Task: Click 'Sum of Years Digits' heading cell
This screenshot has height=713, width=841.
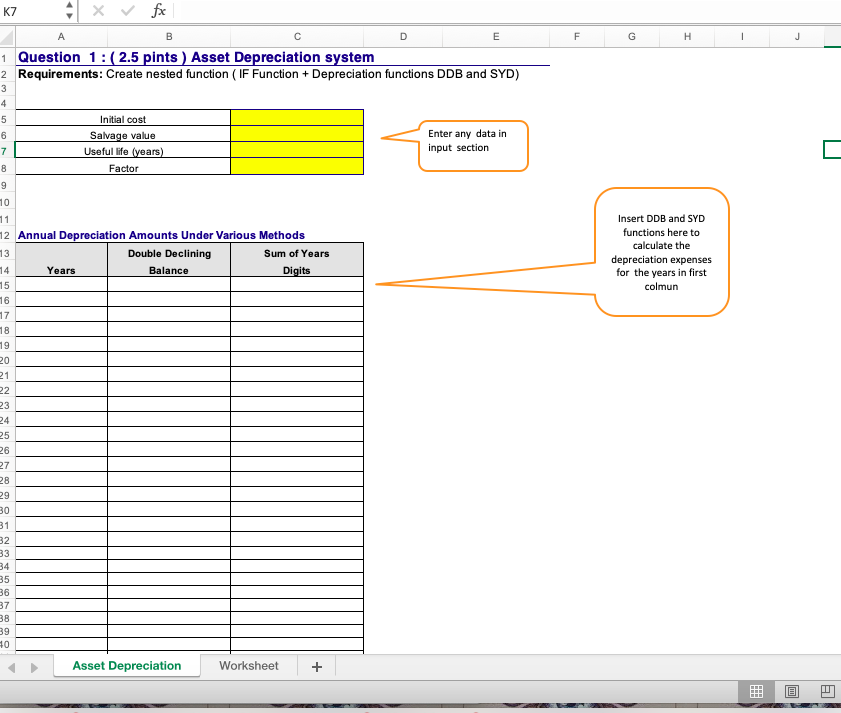Action: (x=297, y=260)
